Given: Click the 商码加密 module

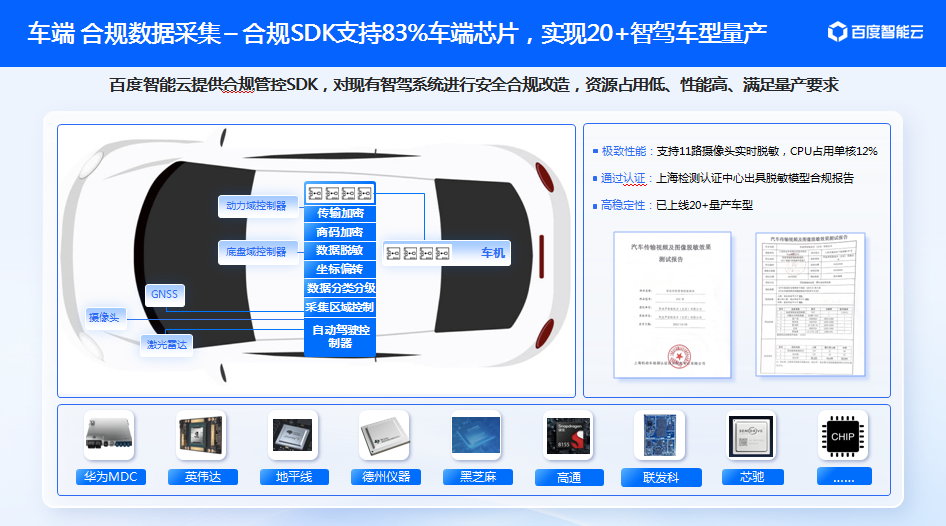Looking at the screenshot, I should pyautogui.click(x=340, y=232).
